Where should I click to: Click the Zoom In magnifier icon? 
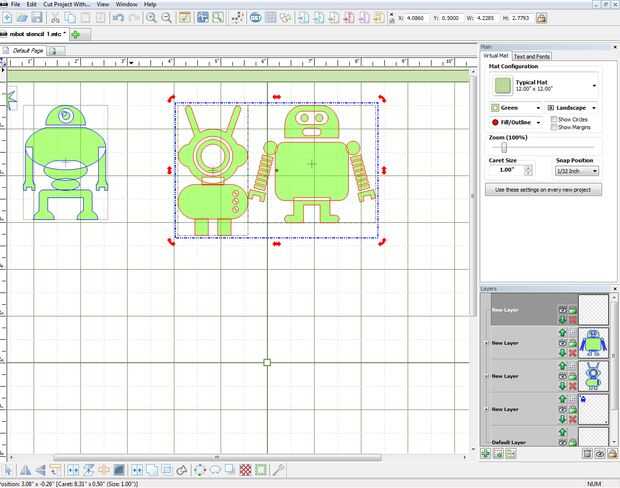tap(151, 18)
